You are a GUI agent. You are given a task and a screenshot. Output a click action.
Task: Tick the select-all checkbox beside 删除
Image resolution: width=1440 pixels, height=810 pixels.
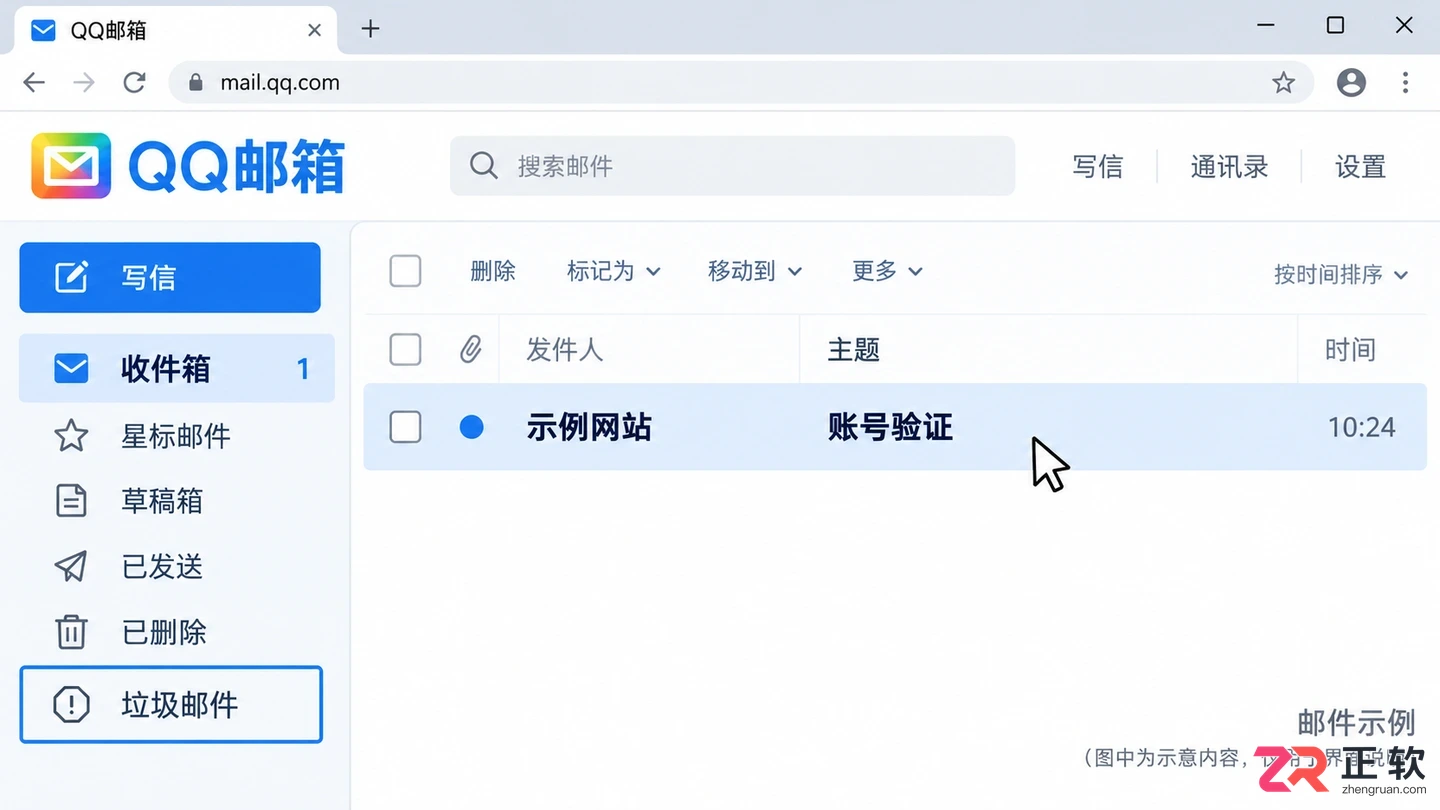click(x=405, y=271)
